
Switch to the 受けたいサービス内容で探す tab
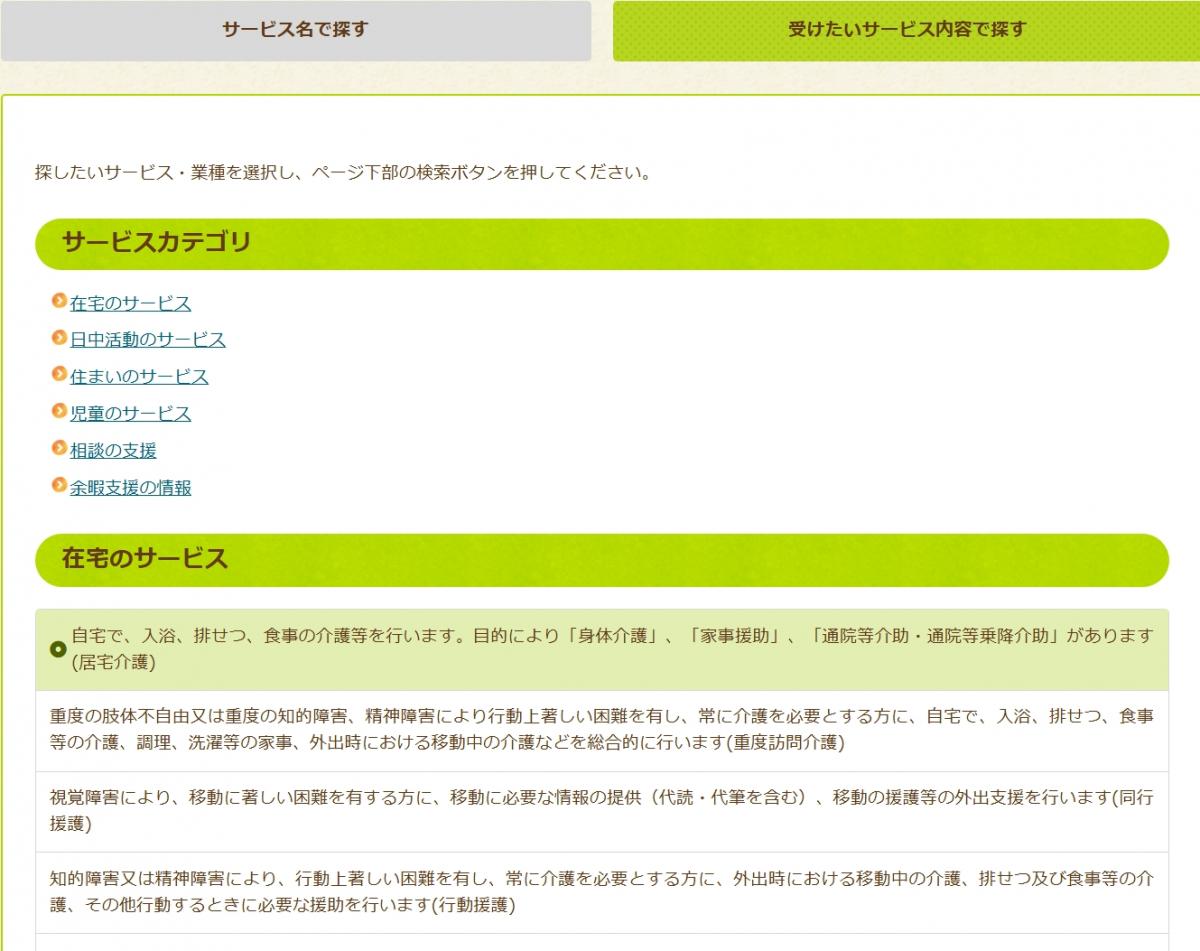(904, 30)
